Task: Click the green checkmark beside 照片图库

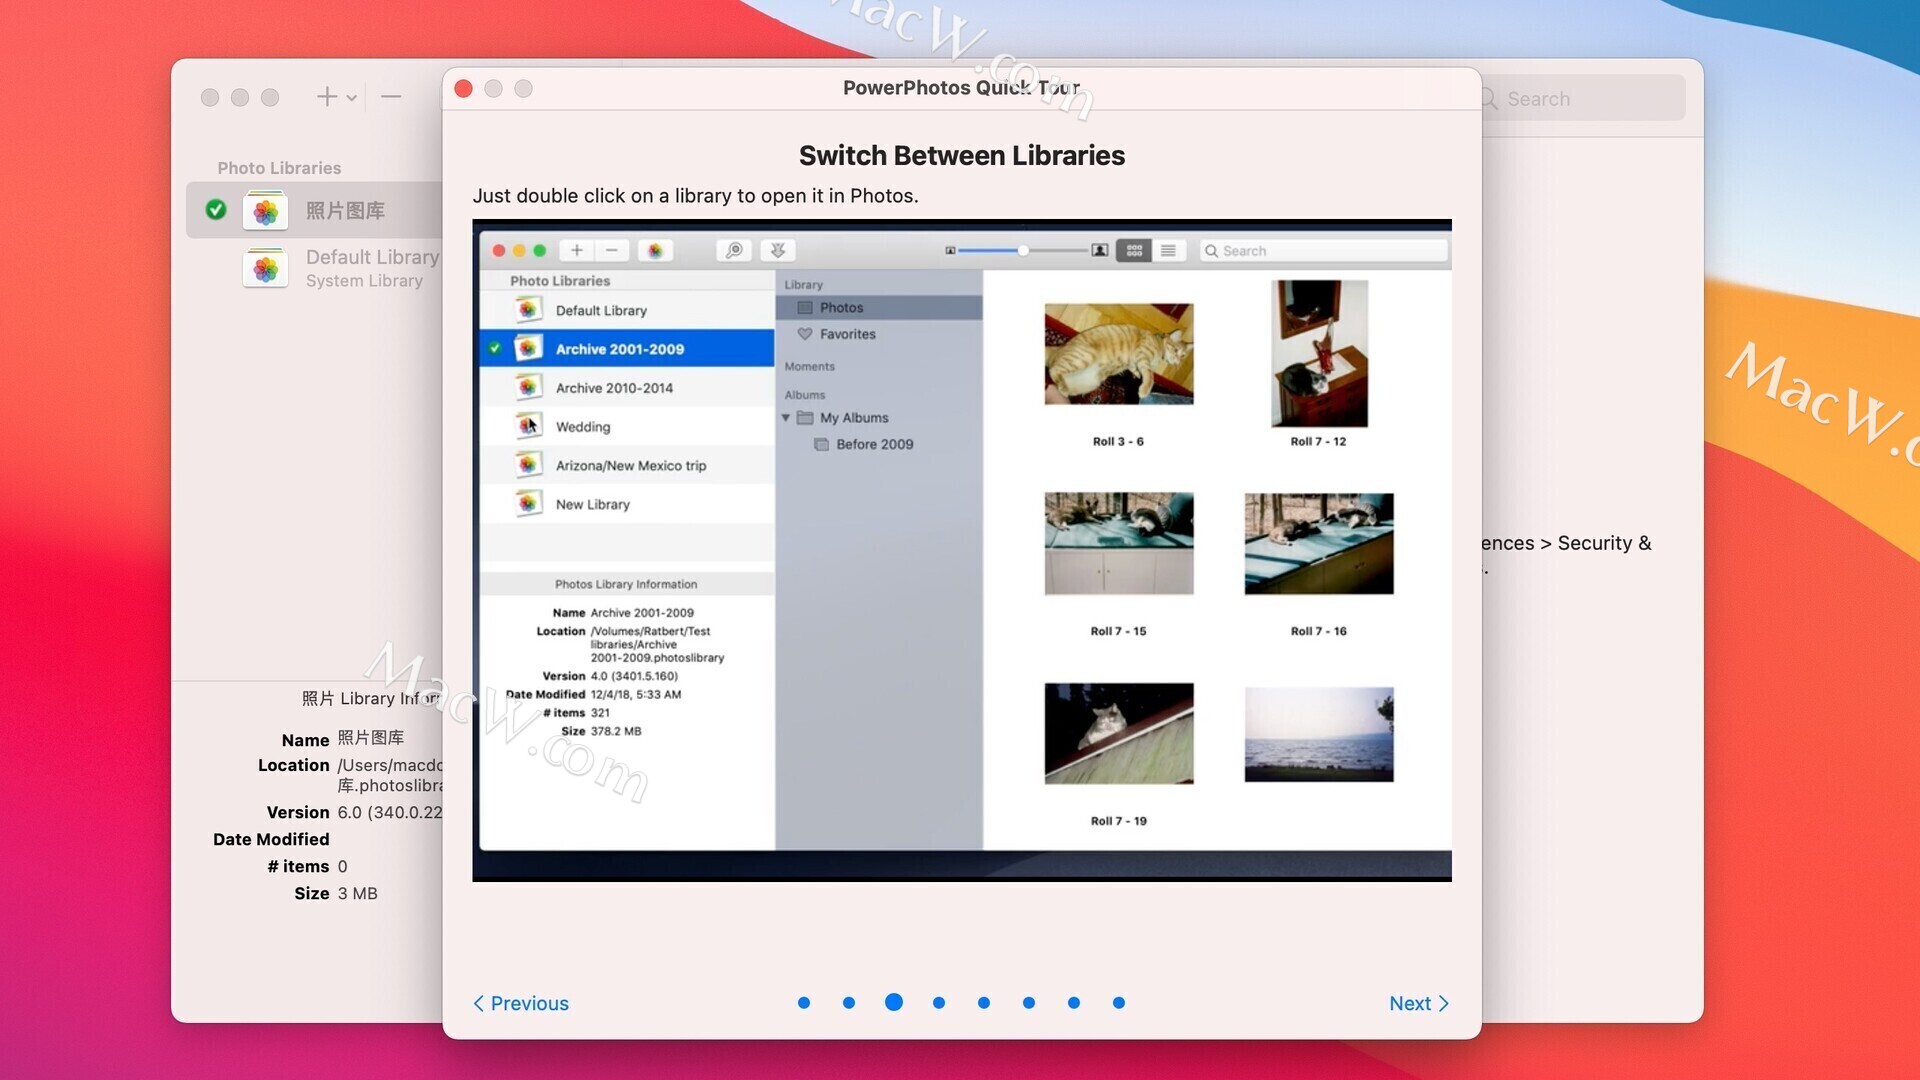Action: coord(216,209)
